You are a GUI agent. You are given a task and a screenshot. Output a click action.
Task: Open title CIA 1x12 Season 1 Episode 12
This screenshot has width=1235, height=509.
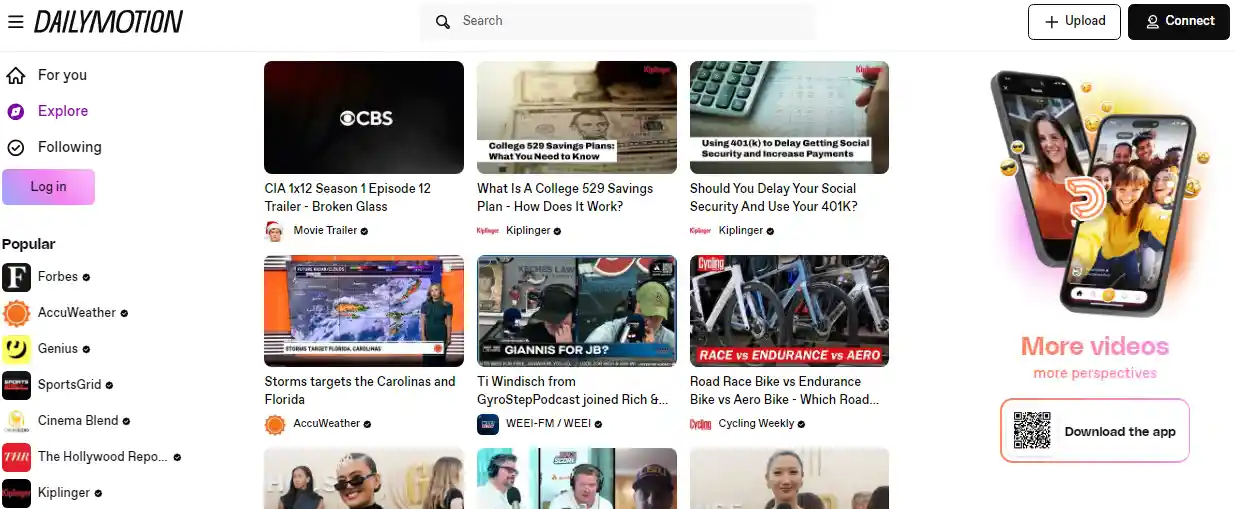click(348, 197)
